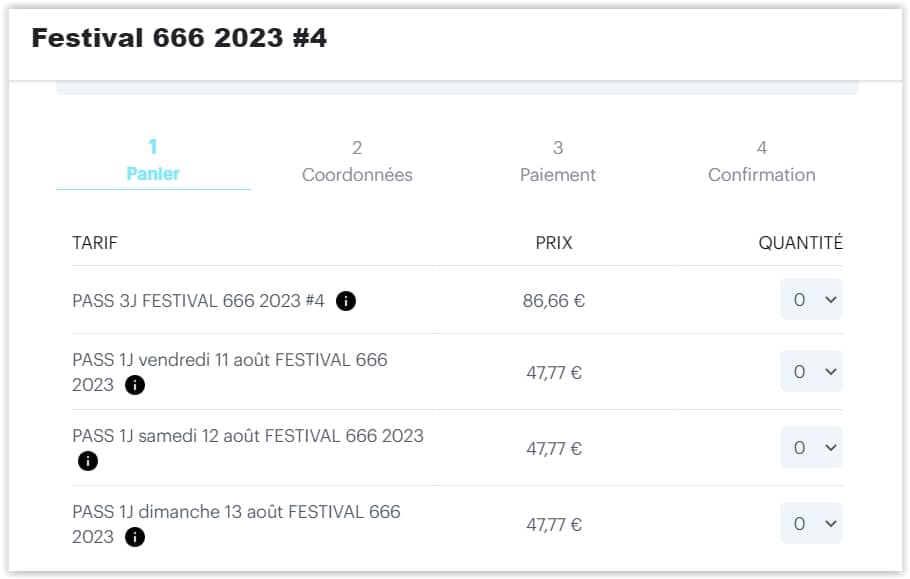Image resolution: width=910 pixels, height=579 pixels.
Task: Click the 86,66 € price
Action: point(554,301)
